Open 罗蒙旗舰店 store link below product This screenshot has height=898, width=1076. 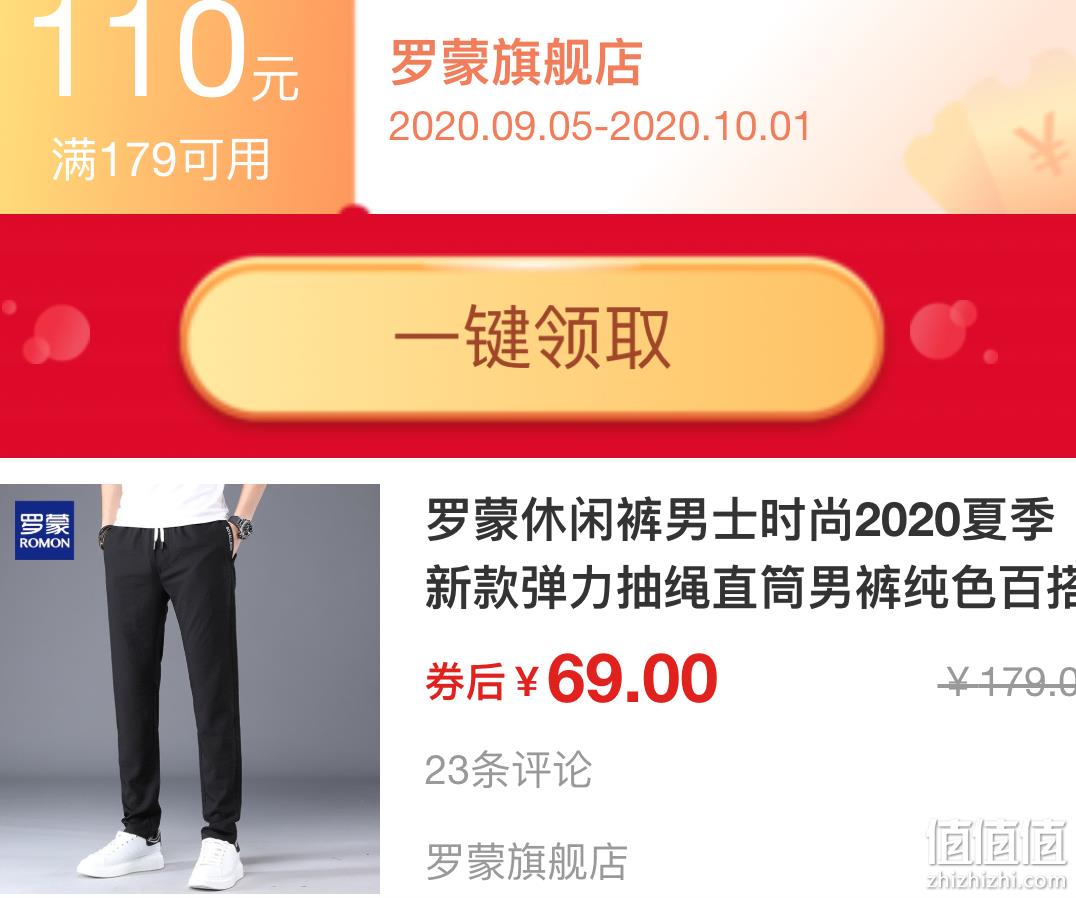(x=526, y=861)
